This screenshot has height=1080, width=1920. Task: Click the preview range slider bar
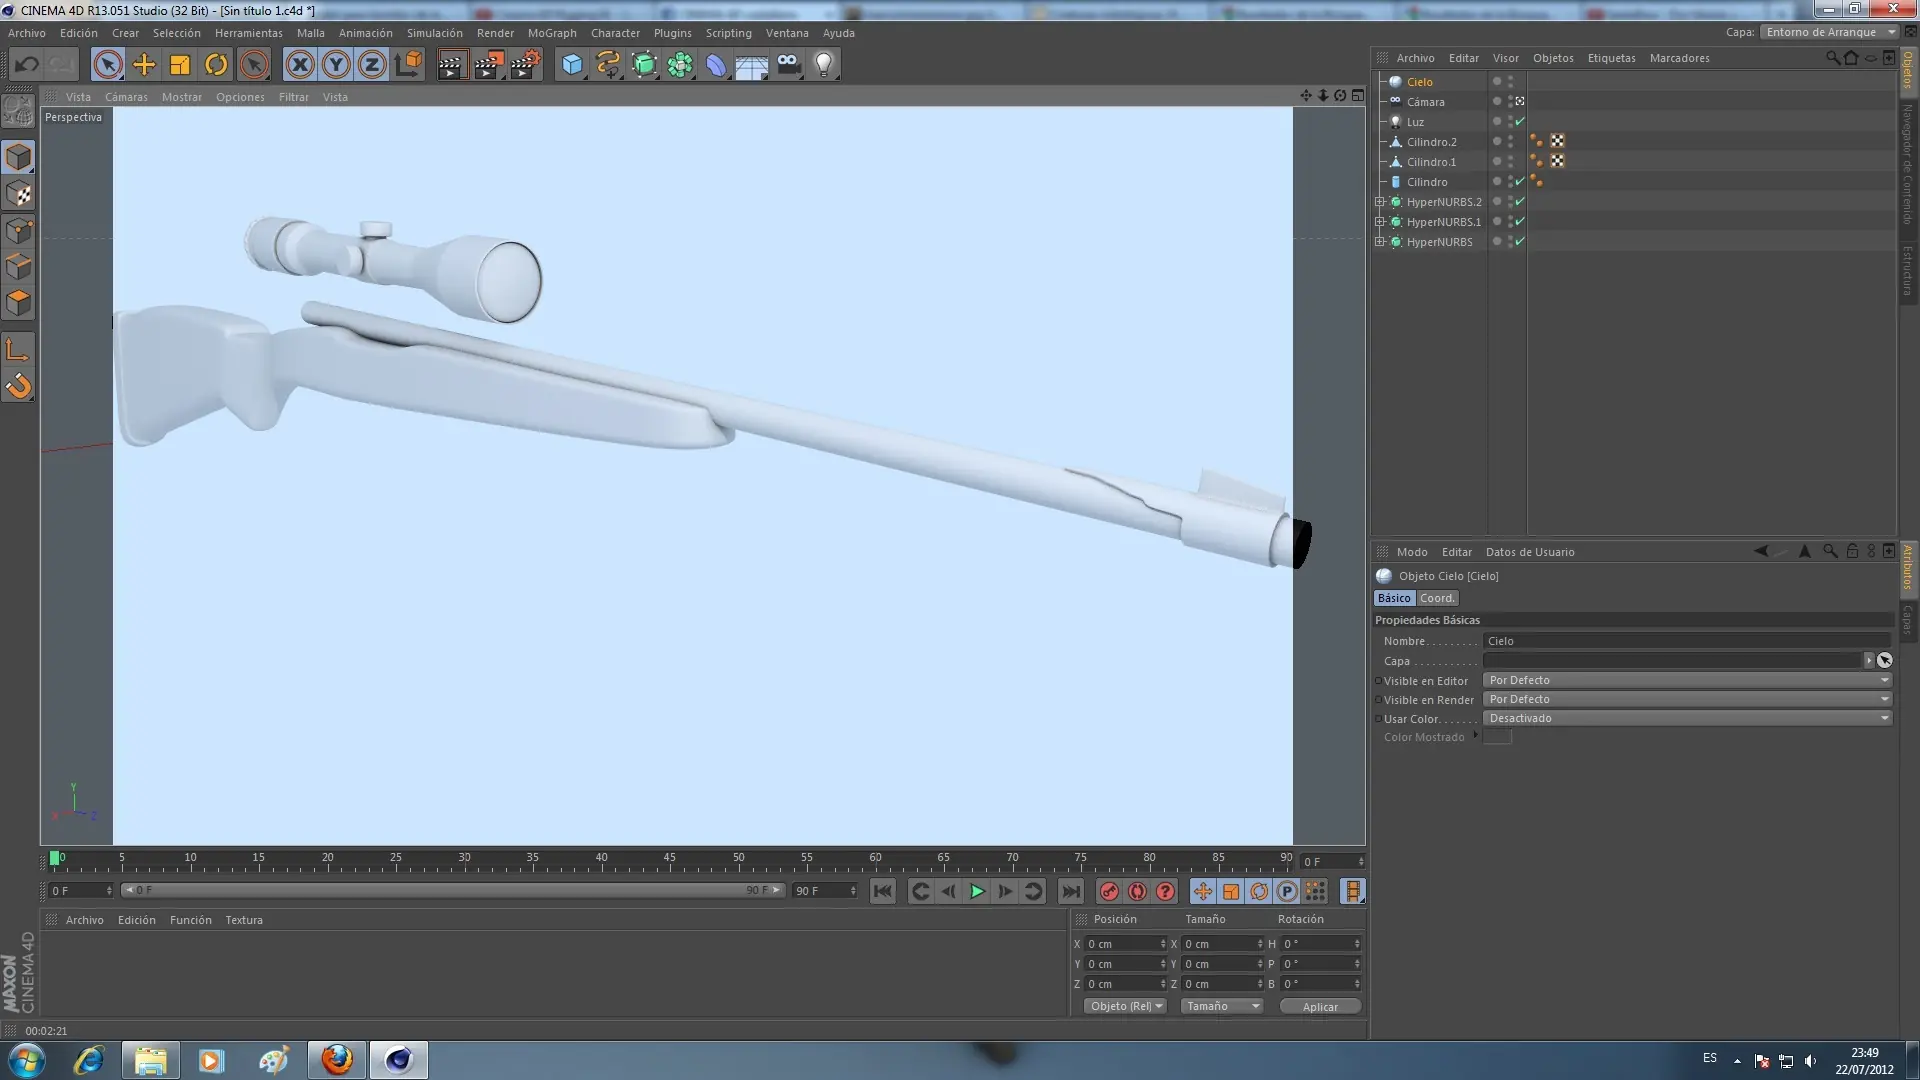point(452,890)
